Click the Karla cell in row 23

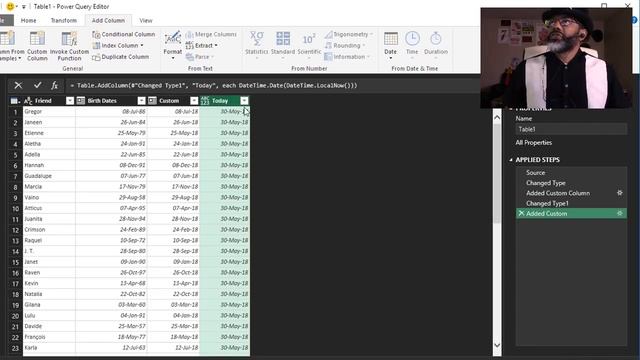[x=49, y=348]
